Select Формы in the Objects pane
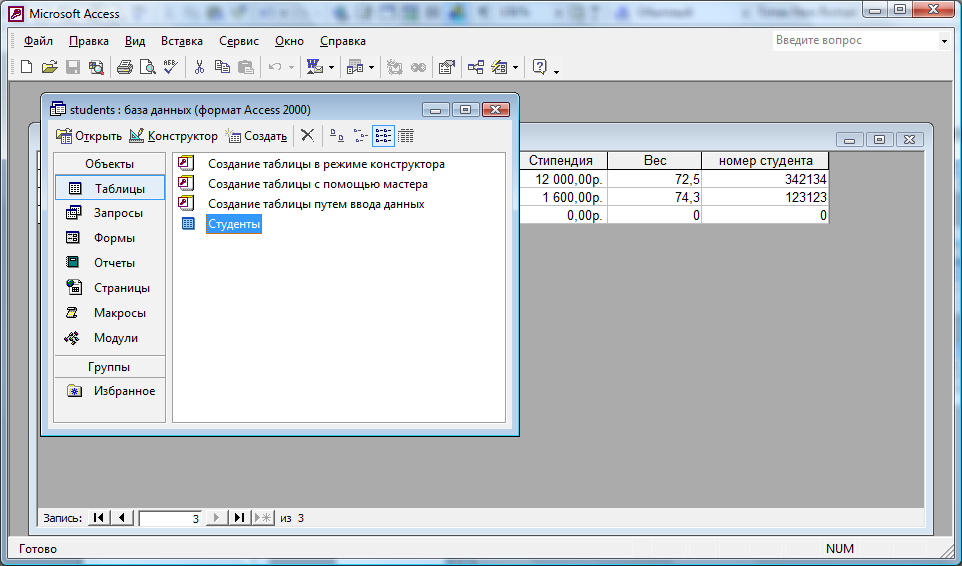This screenshot has height=566, width=962. point(110,238)
